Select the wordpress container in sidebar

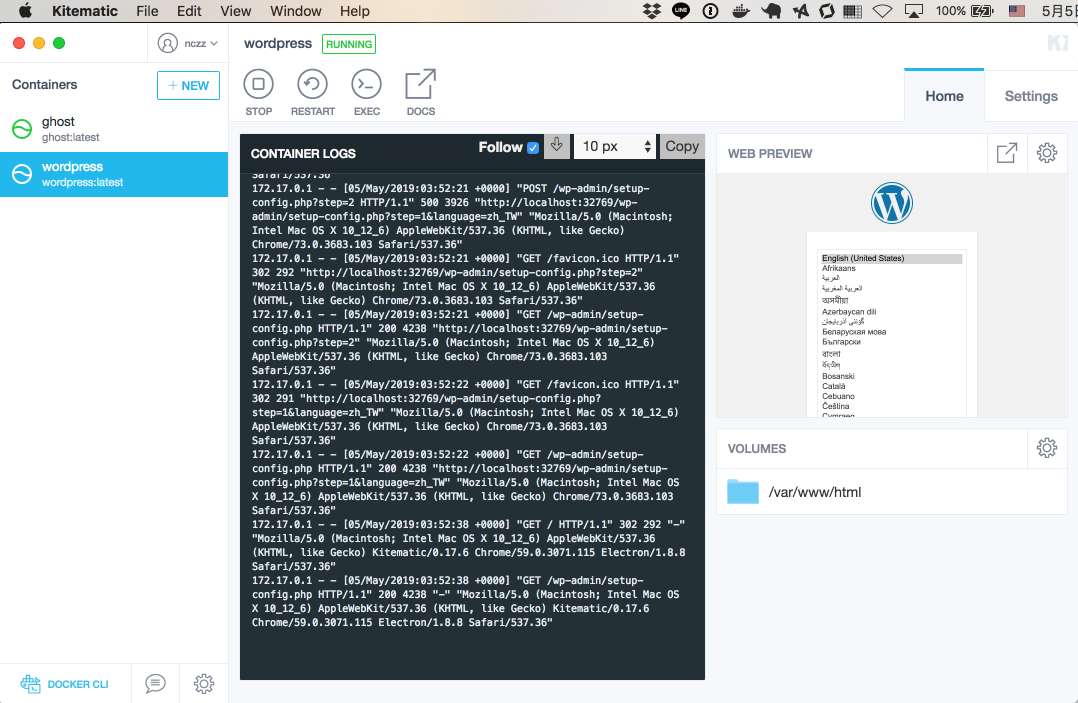(x=114, y=174)
